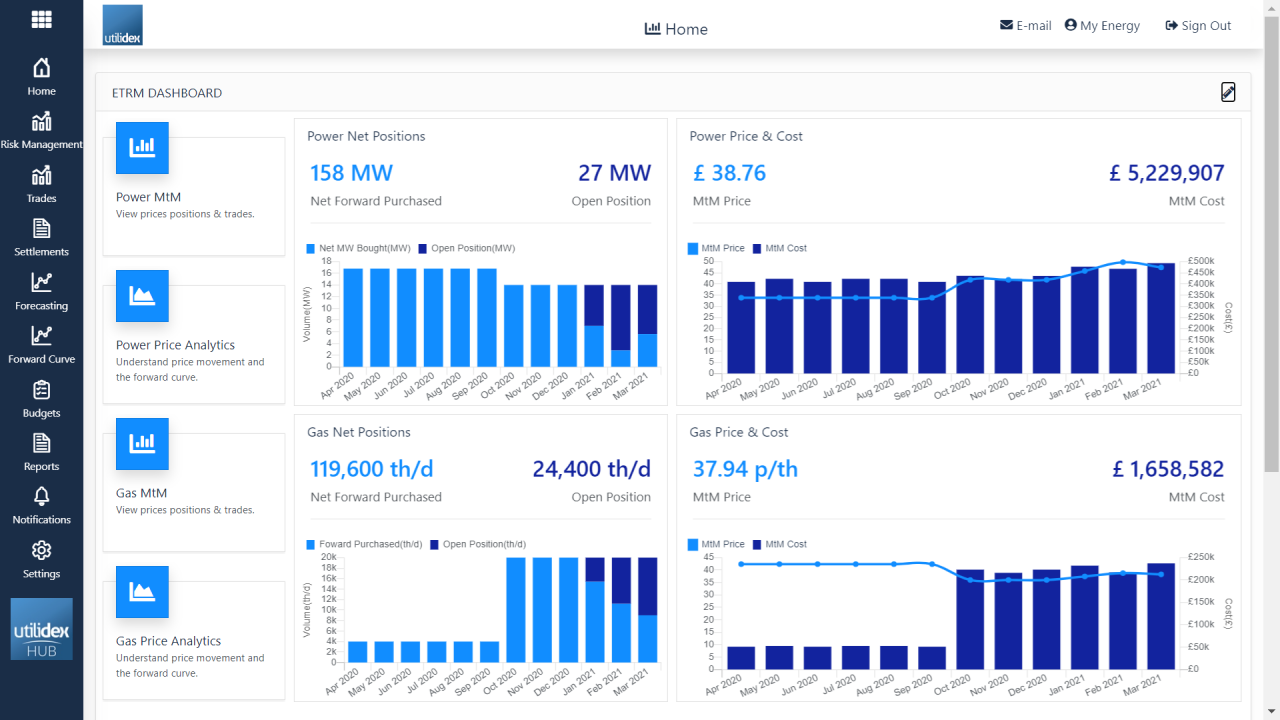1280x720 pixels.
Task: Select the Home tab in the top bar
Action: [676, 29]
